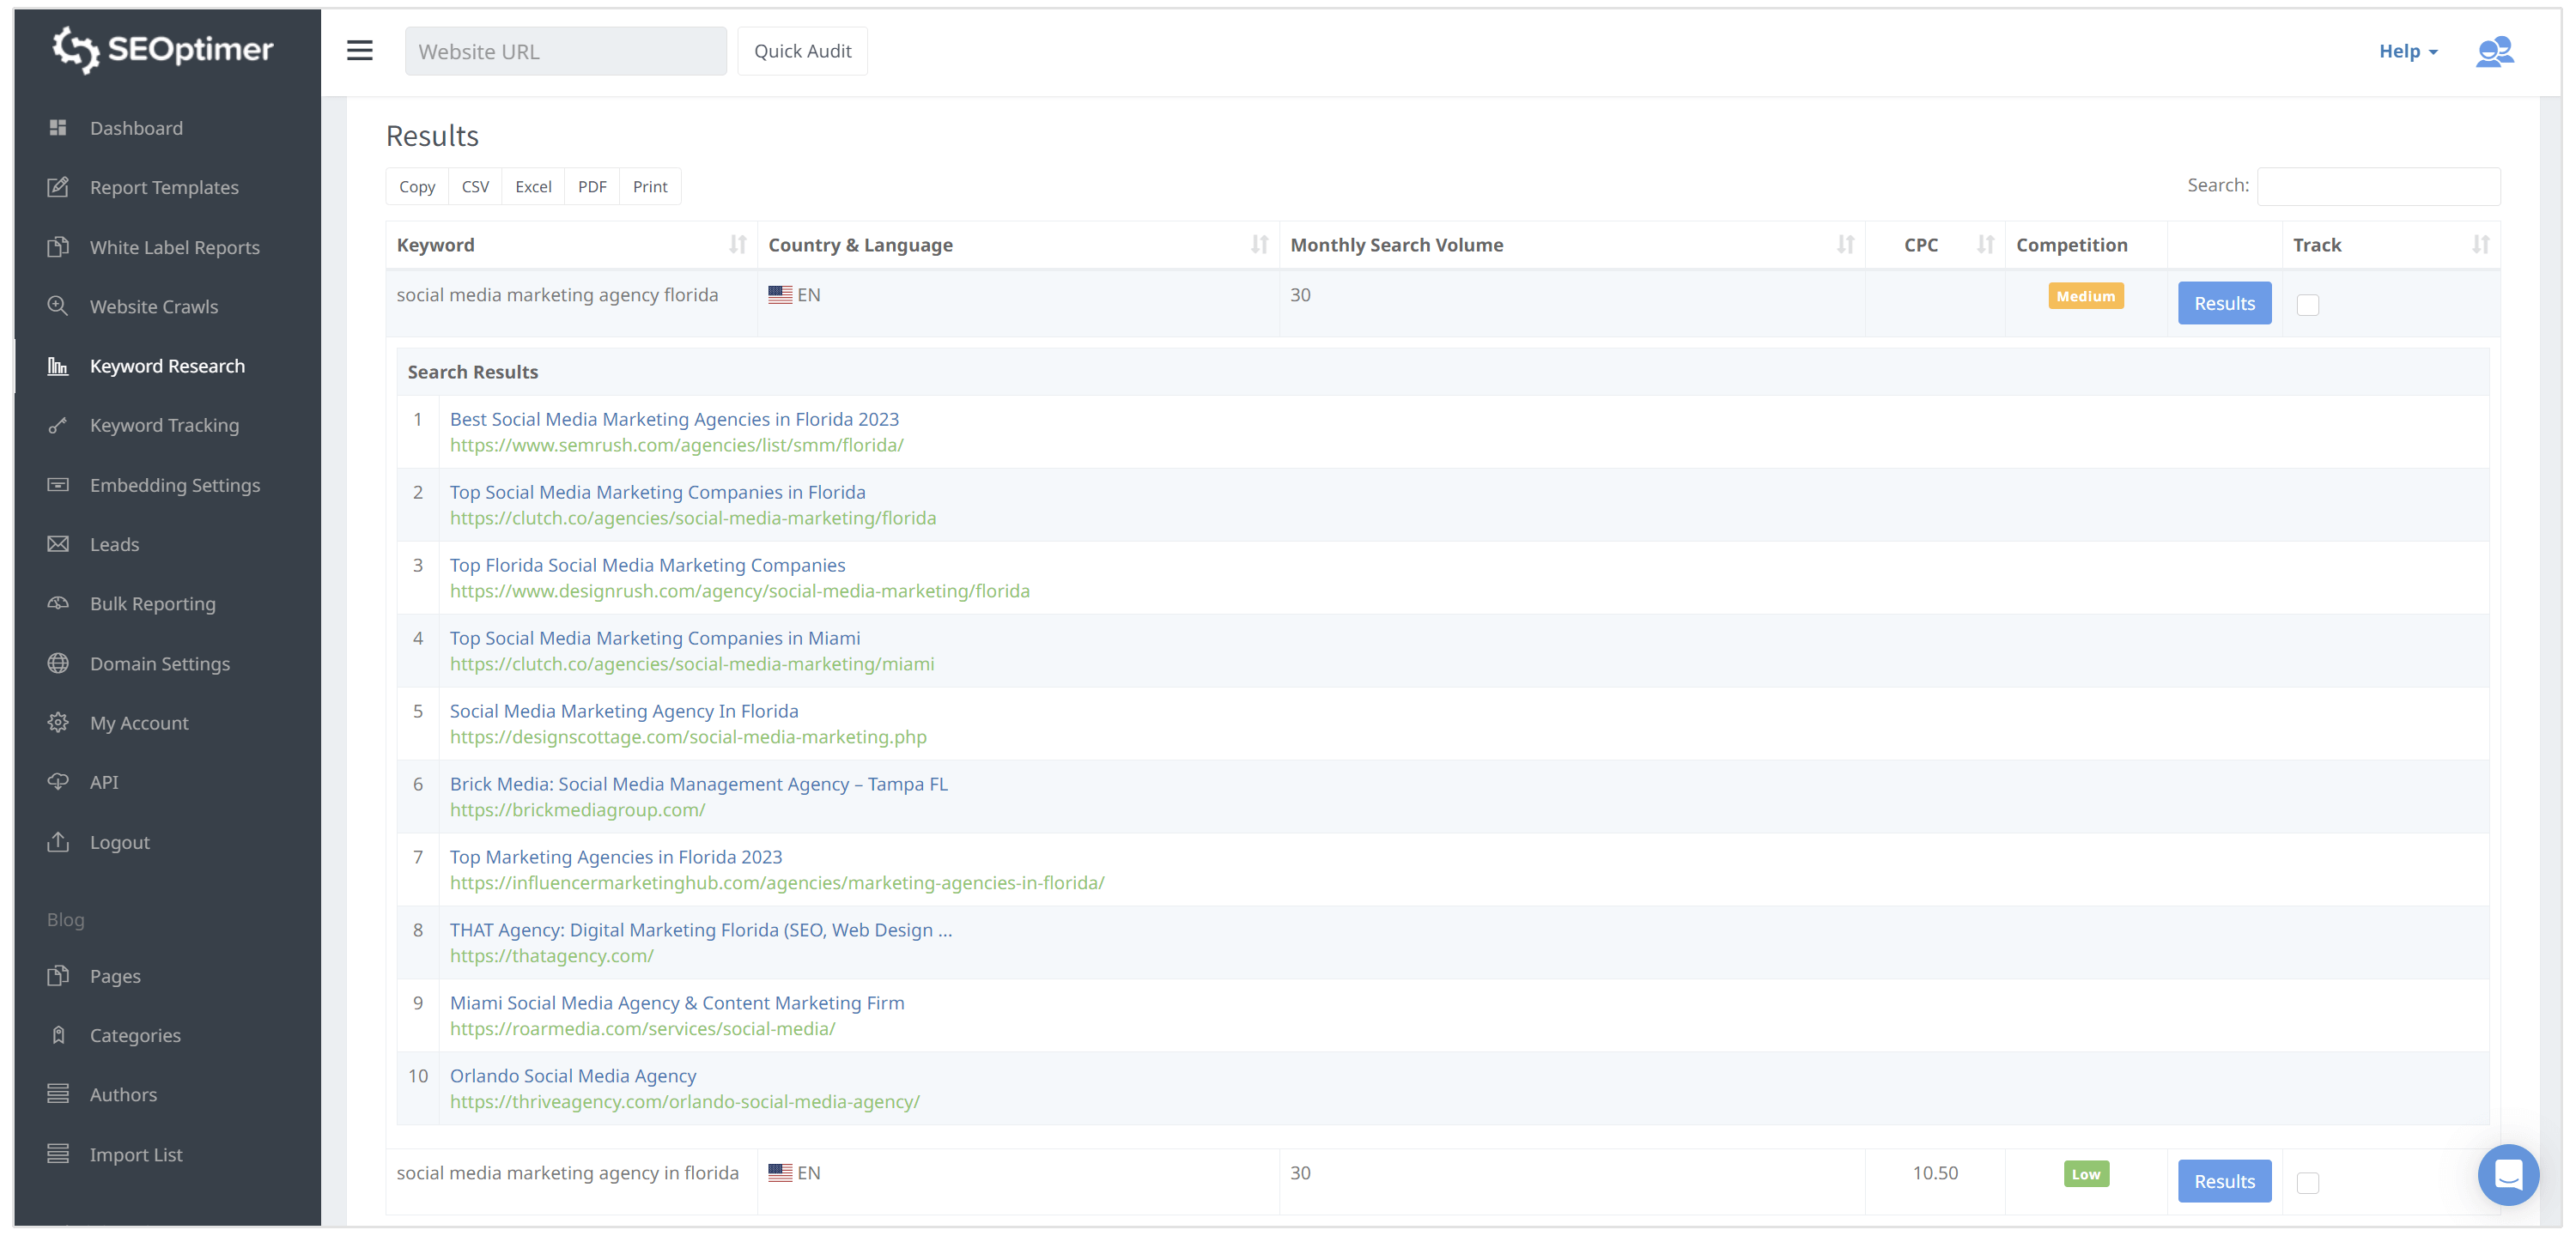Viewport: 2576px width, 1236px height.
Task: Click the Help dropdown arrow
Action: (2436, 51)
